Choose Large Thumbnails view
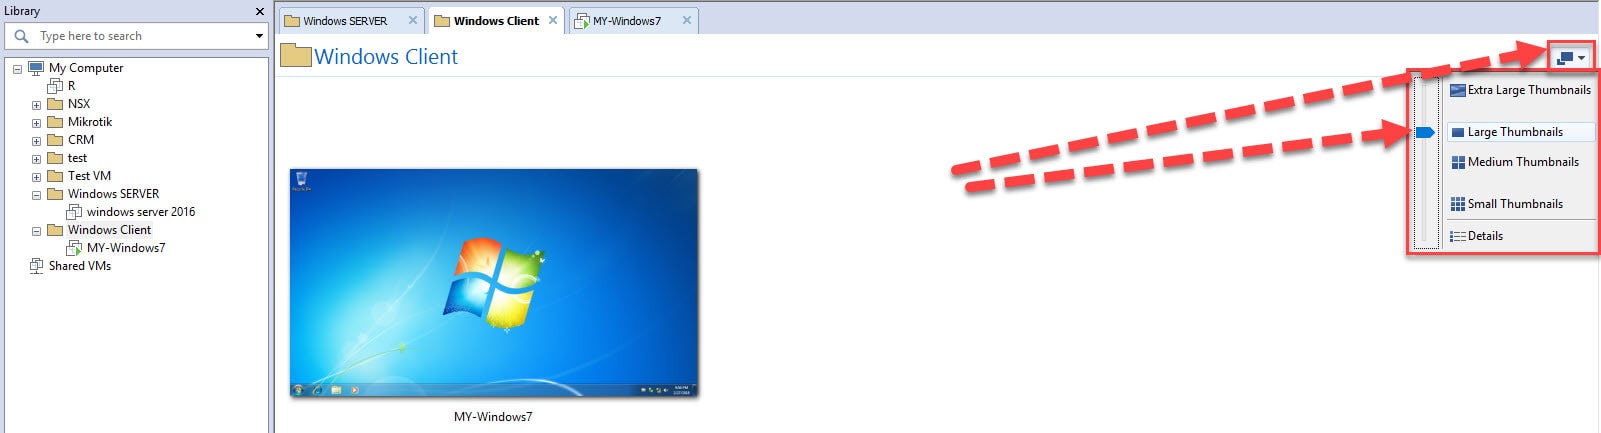Screen dimensions: 1601x433 [x=1520, y=132]
